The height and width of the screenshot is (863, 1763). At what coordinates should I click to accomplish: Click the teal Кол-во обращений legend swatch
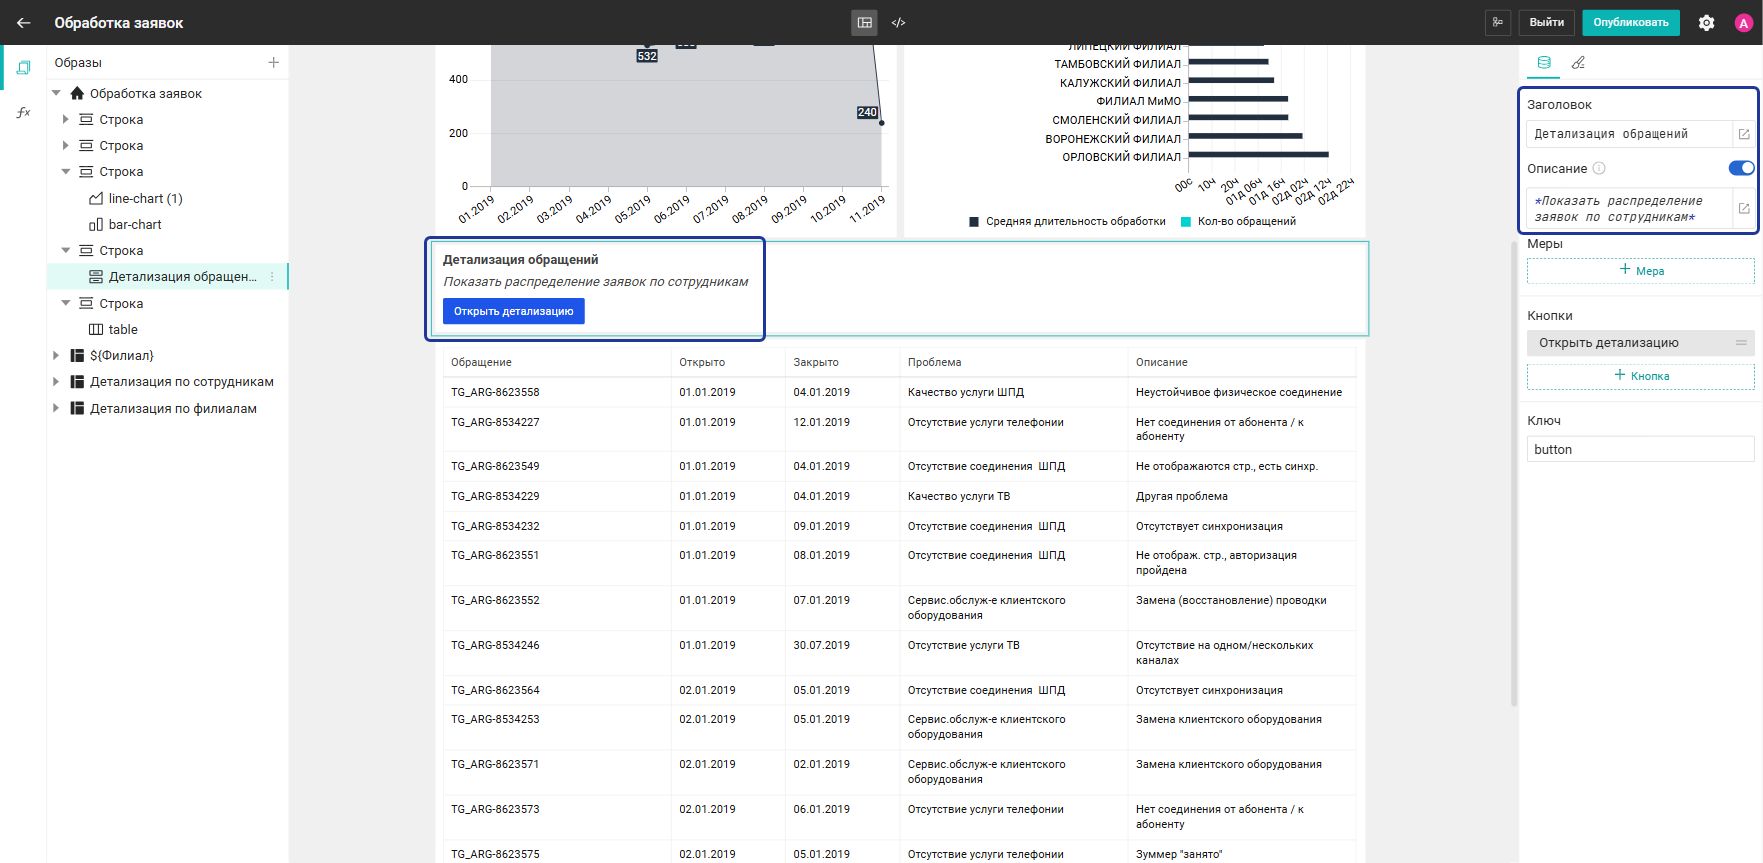[1186, 222]
